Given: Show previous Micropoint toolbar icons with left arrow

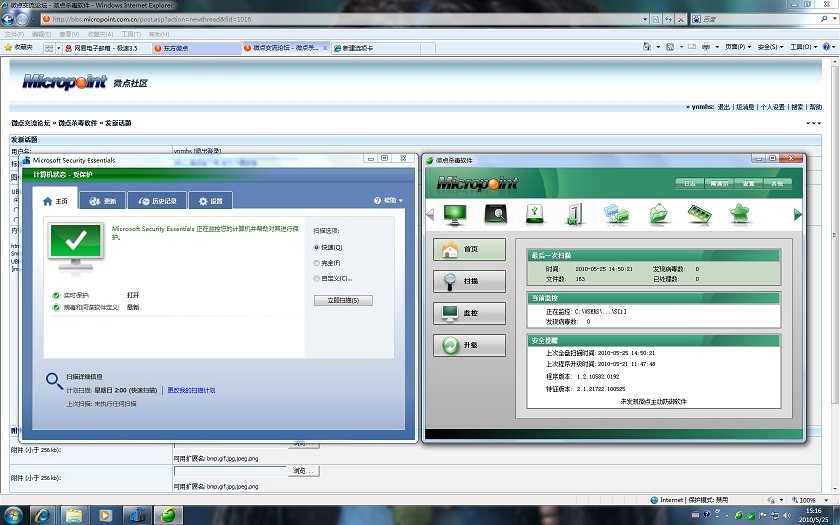Looking at the screenshot, I should 430,214.
